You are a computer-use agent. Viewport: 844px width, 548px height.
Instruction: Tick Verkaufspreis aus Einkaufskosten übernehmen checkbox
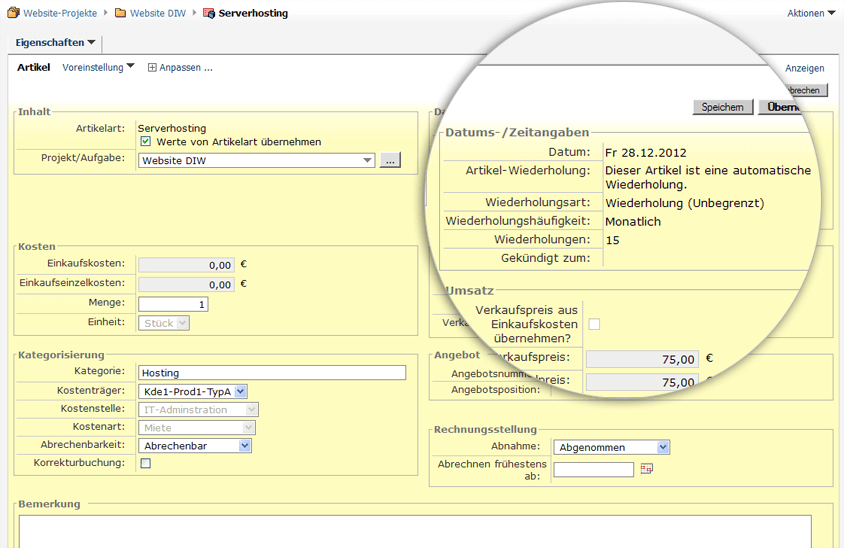click(x=594, y=324)
